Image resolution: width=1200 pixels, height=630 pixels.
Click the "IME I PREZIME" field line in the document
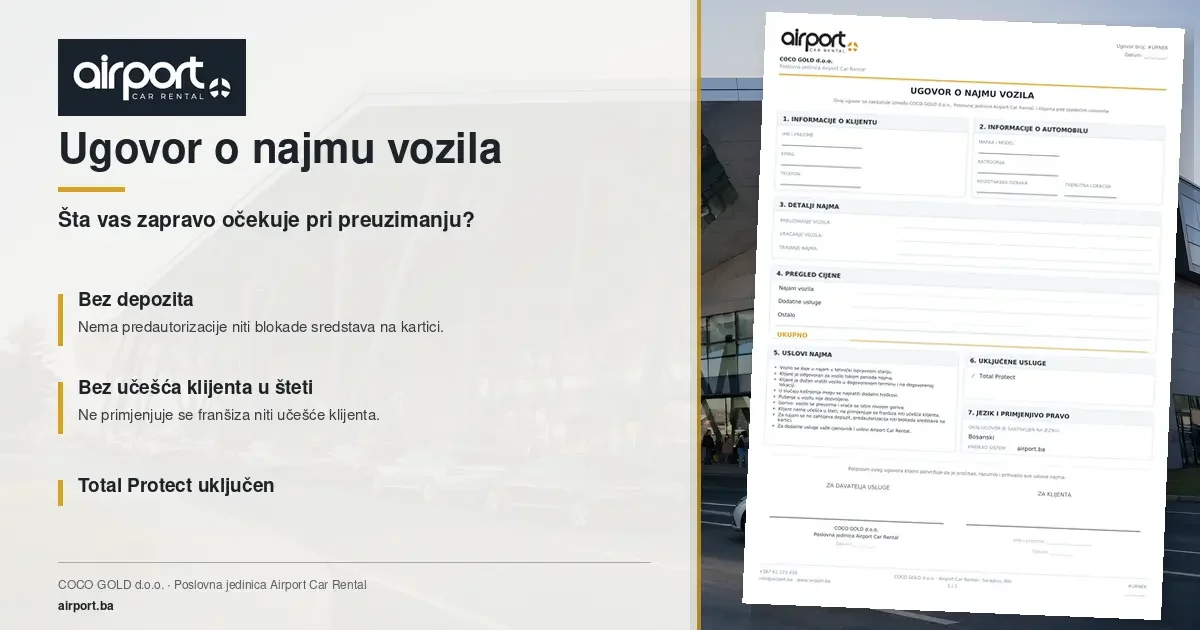[821, 139]
